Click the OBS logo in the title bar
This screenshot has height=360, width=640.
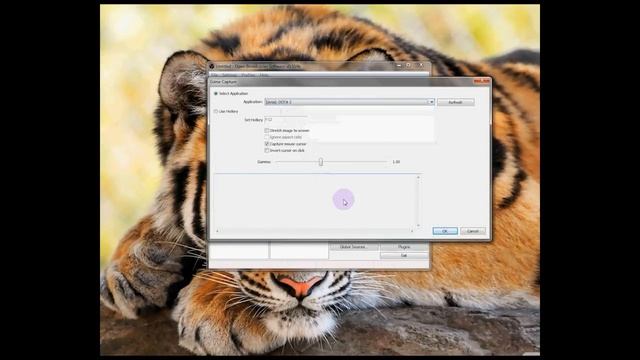(x=212, y=66)
